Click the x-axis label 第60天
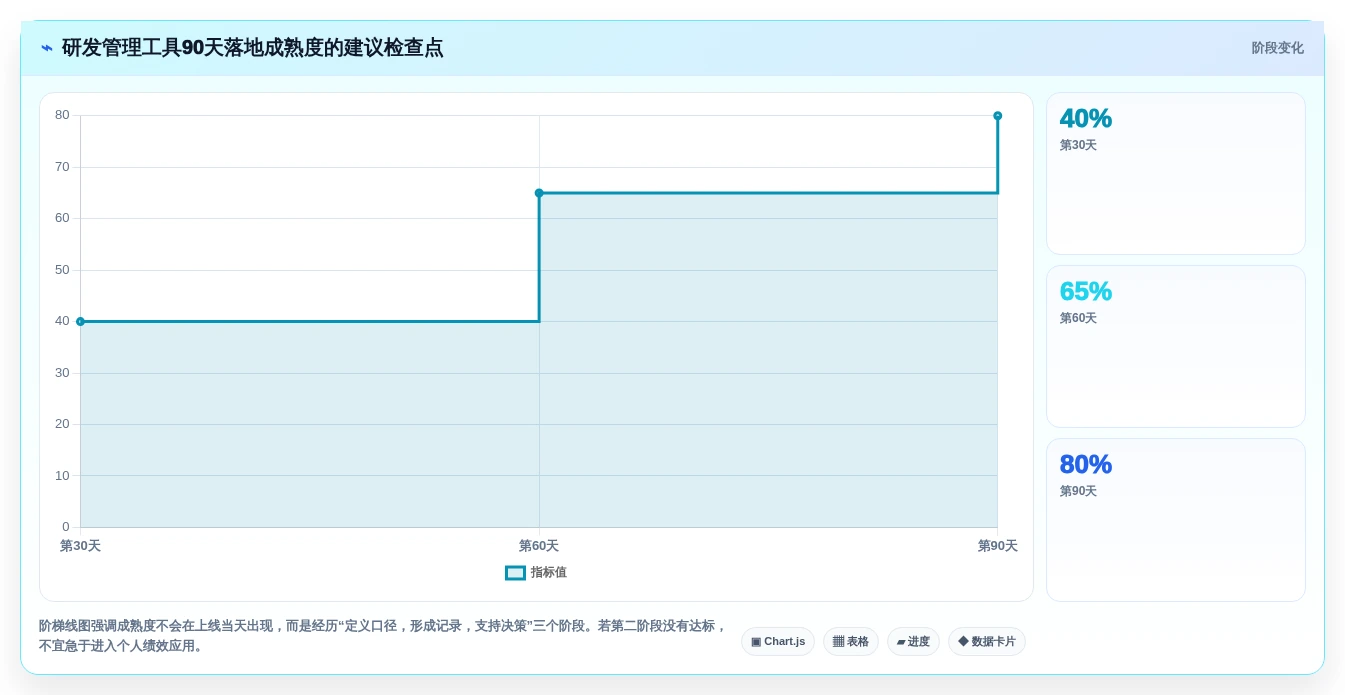Viewport: 1345px width, 695px height. click(539, 546)
